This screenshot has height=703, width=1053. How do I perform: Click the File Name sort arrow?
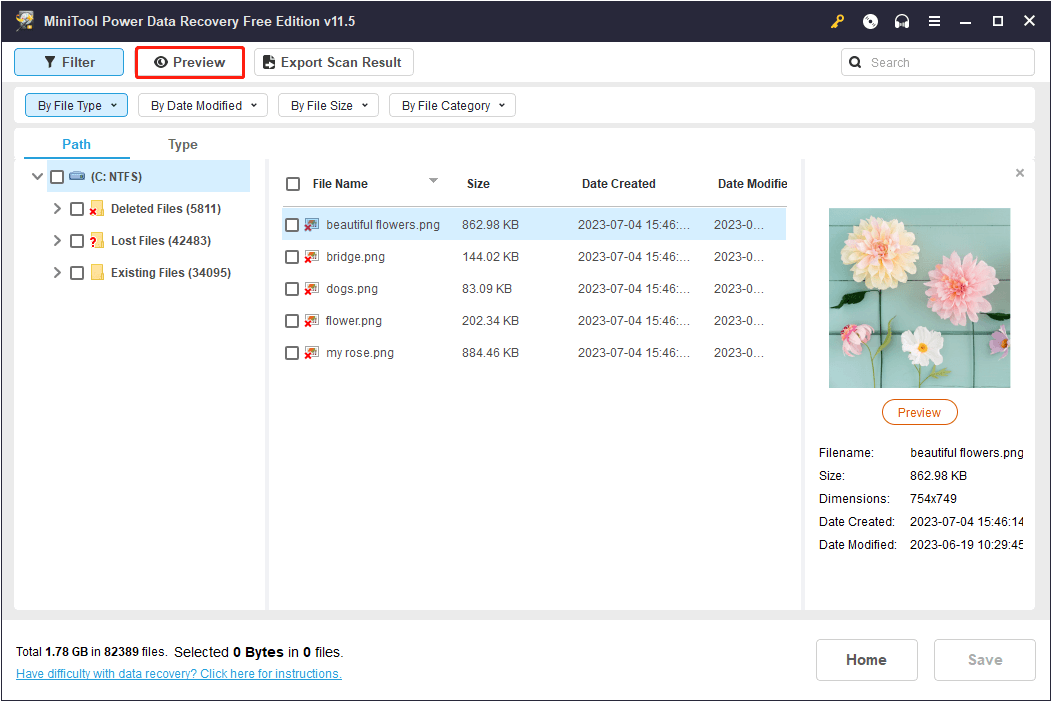433,181
